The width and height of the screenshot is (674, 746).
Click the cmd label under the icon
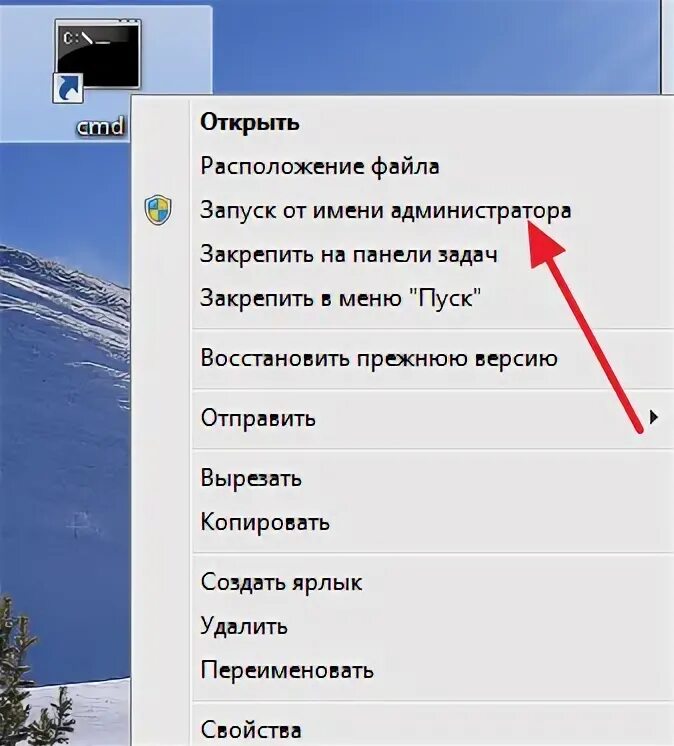click(100, 127)
